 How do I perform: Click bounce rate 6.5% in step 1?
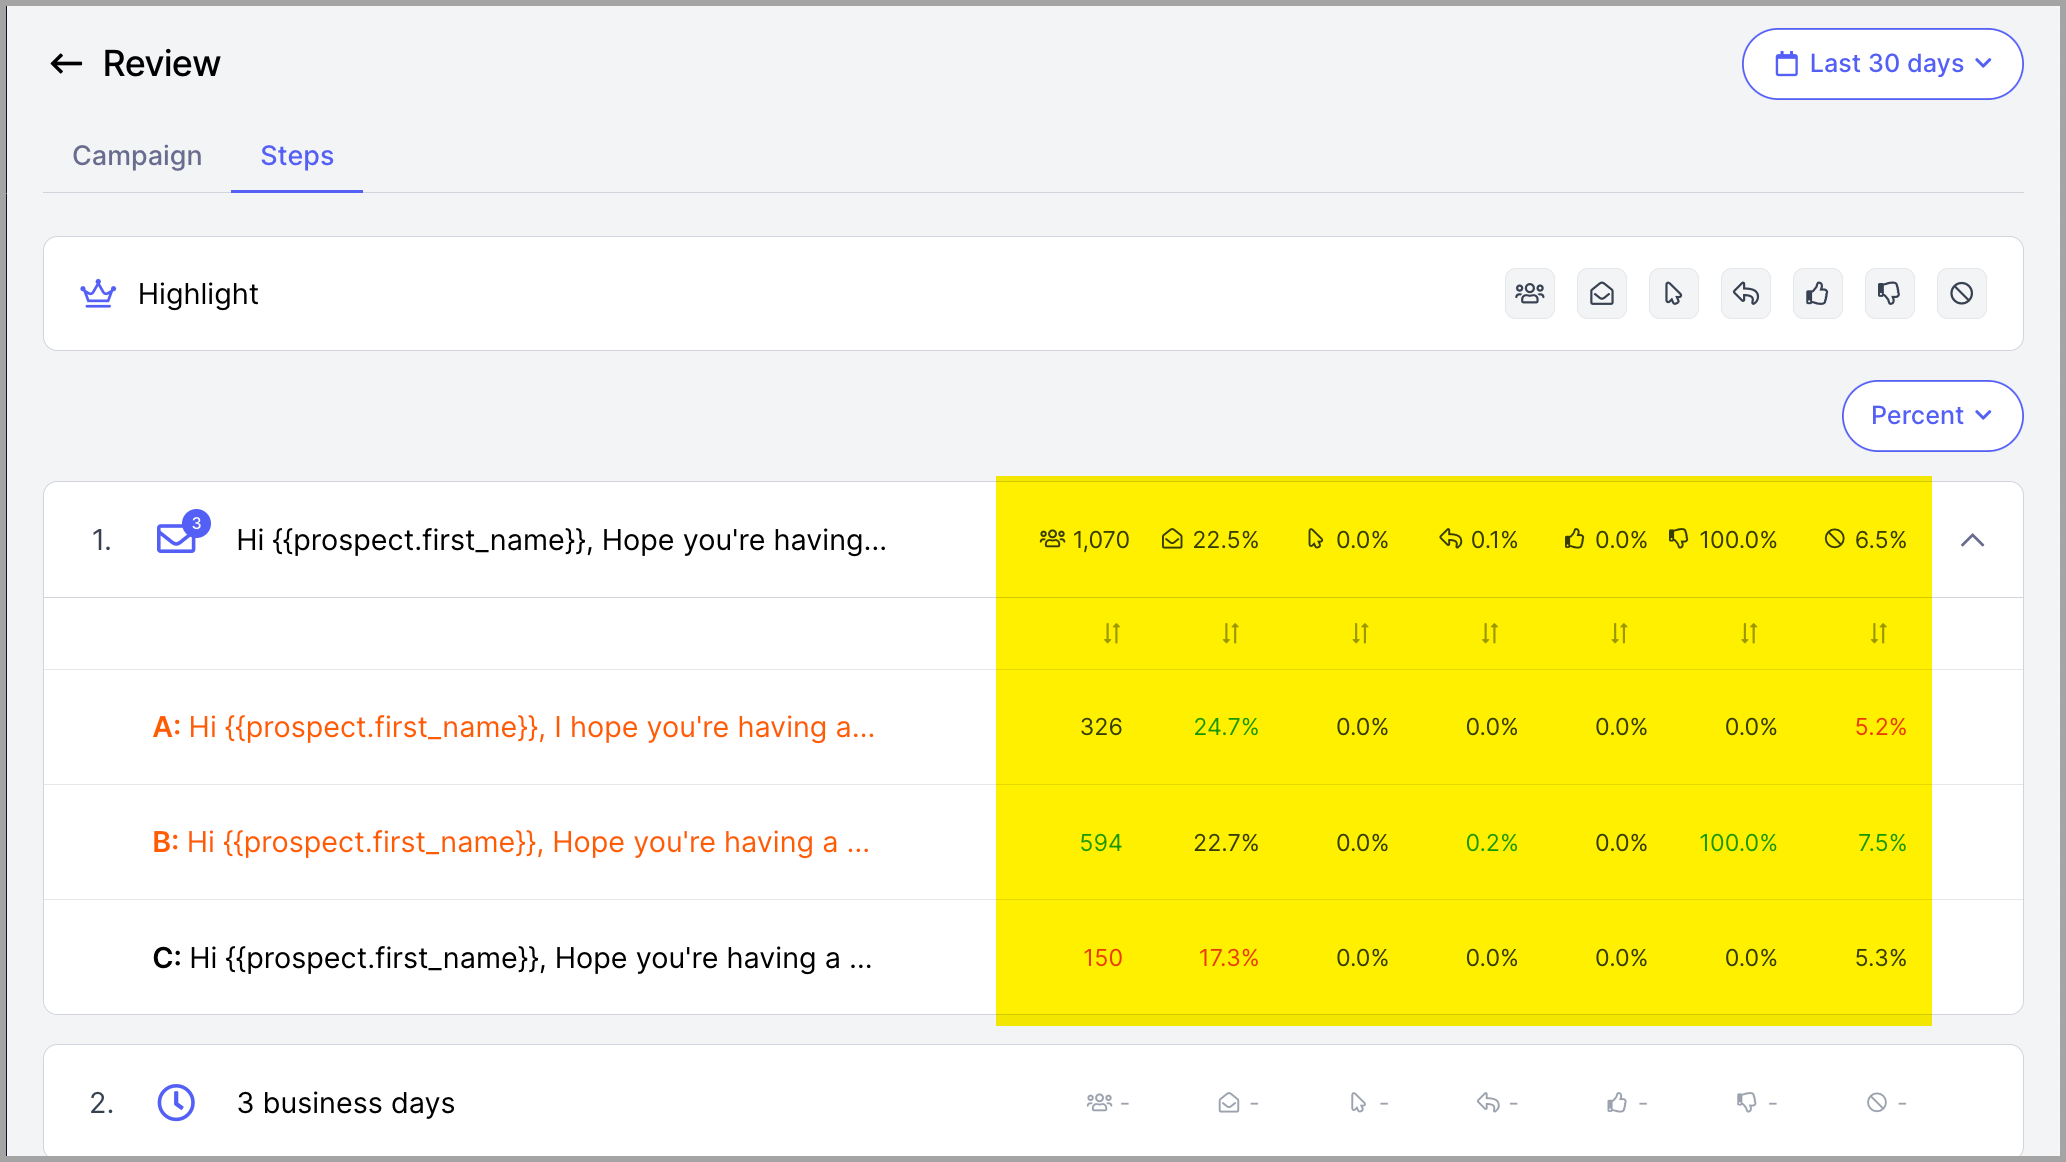tap(1880, 541)
